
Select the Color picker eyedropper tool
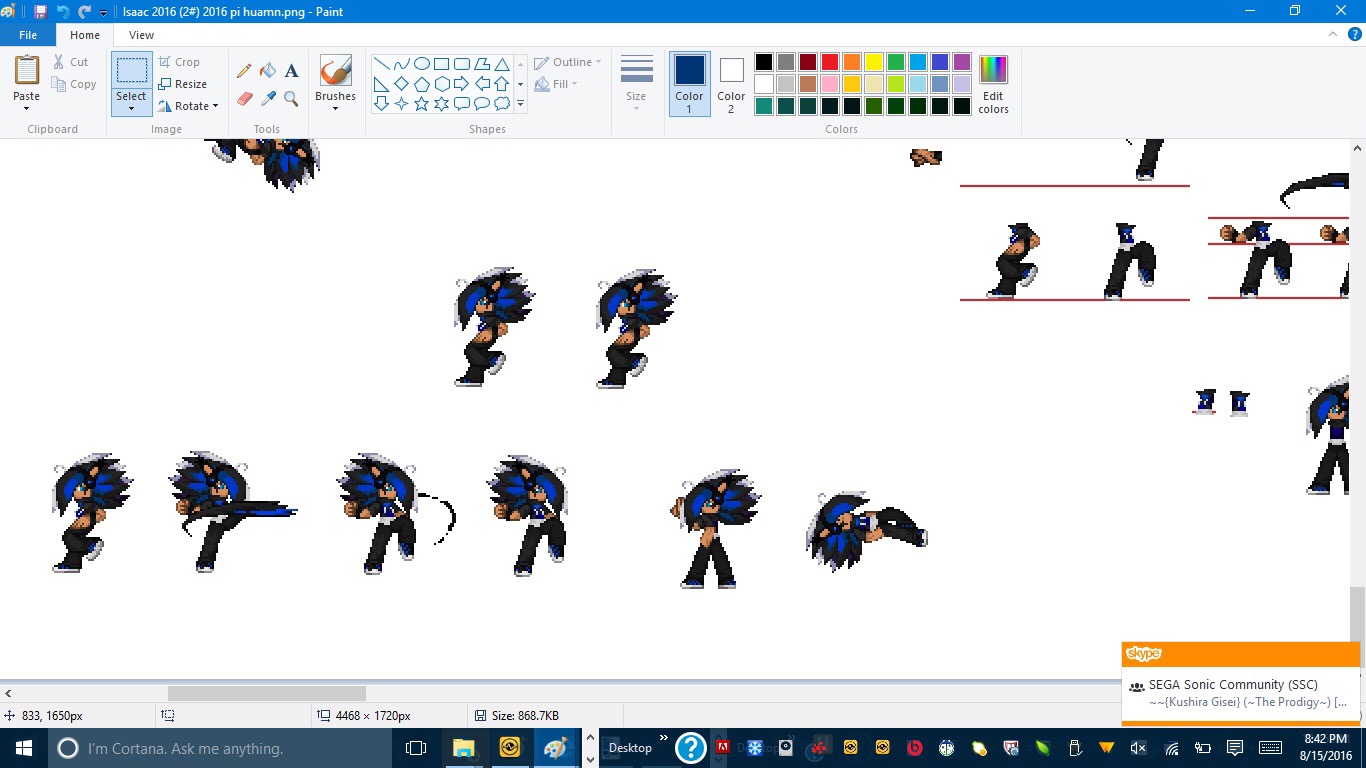click(268, 98)
